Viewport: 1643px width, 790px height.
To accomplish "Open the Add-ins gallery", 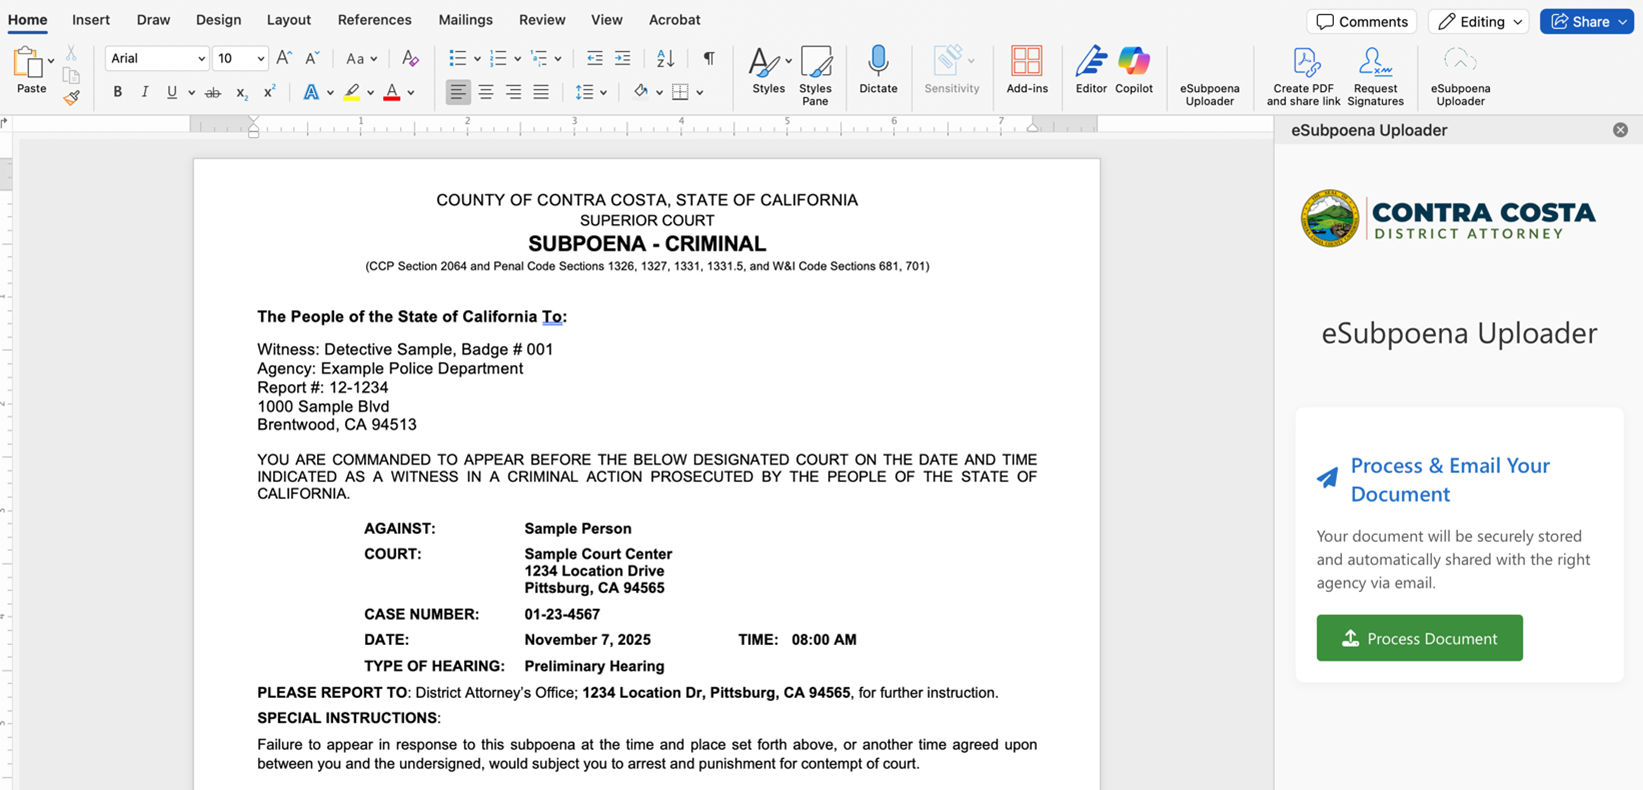I will [x=1027, y=70].
